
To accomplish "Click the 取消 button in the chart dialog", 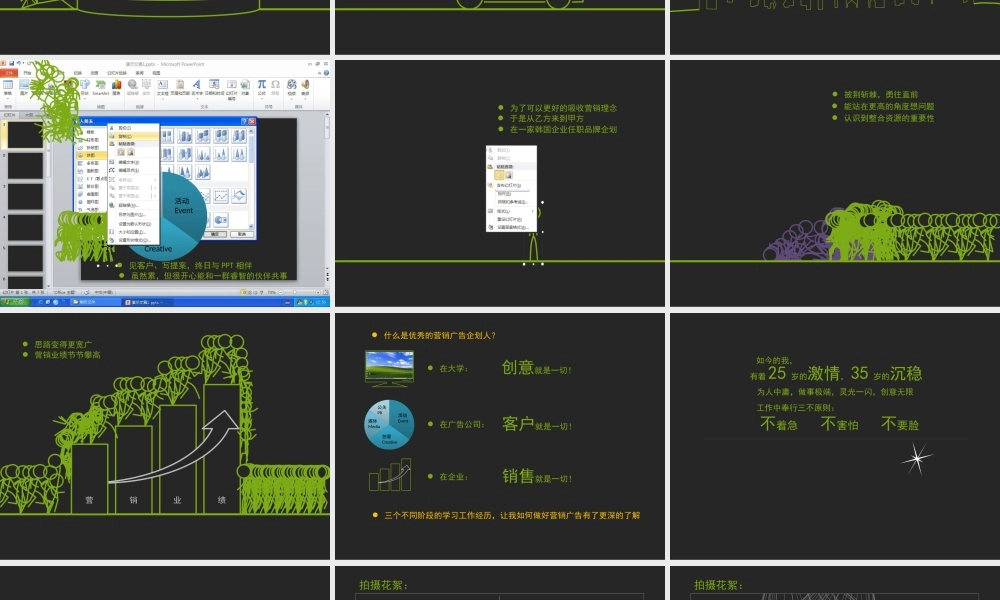I will click(241, 234).
